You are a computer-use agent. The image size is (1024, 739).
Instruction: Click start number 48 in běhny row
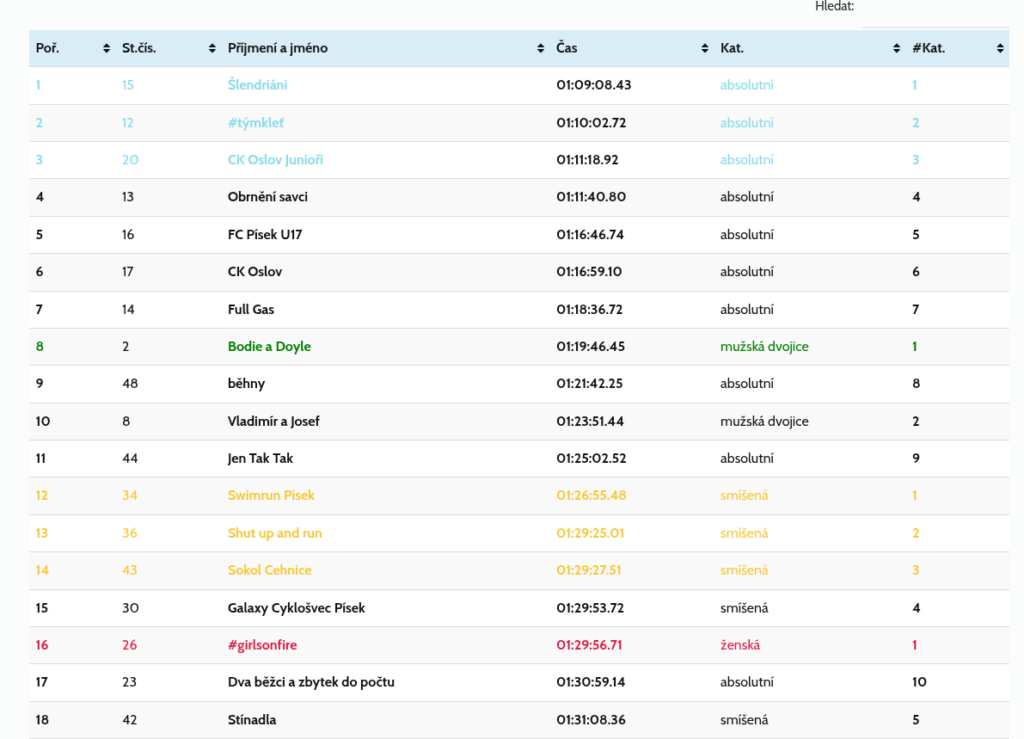[130, 384]
